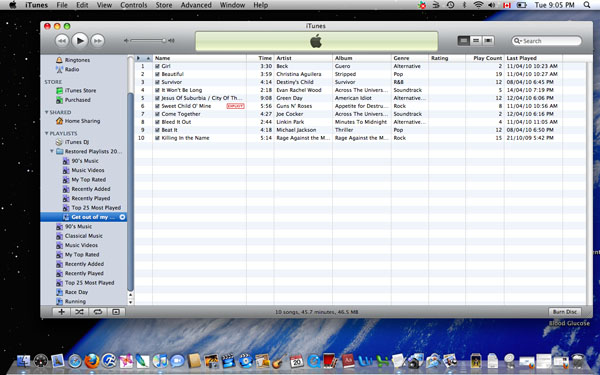Image resolution: width=600 pixels, height=375 pixels.
Task: Click the low-volume speaker icon
Action: click(x=126, y=41)
